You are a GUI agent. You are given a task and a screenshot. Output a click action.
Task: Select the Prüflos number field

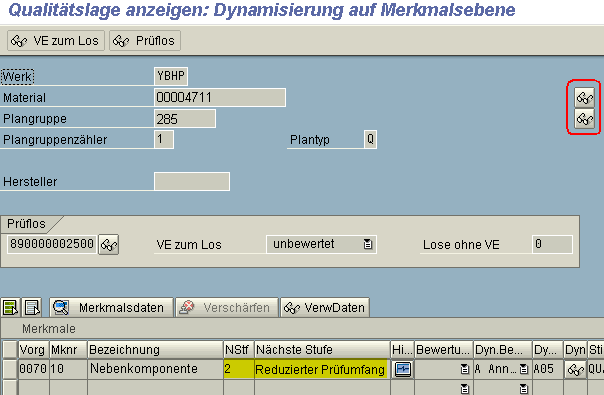pos(52,244)
